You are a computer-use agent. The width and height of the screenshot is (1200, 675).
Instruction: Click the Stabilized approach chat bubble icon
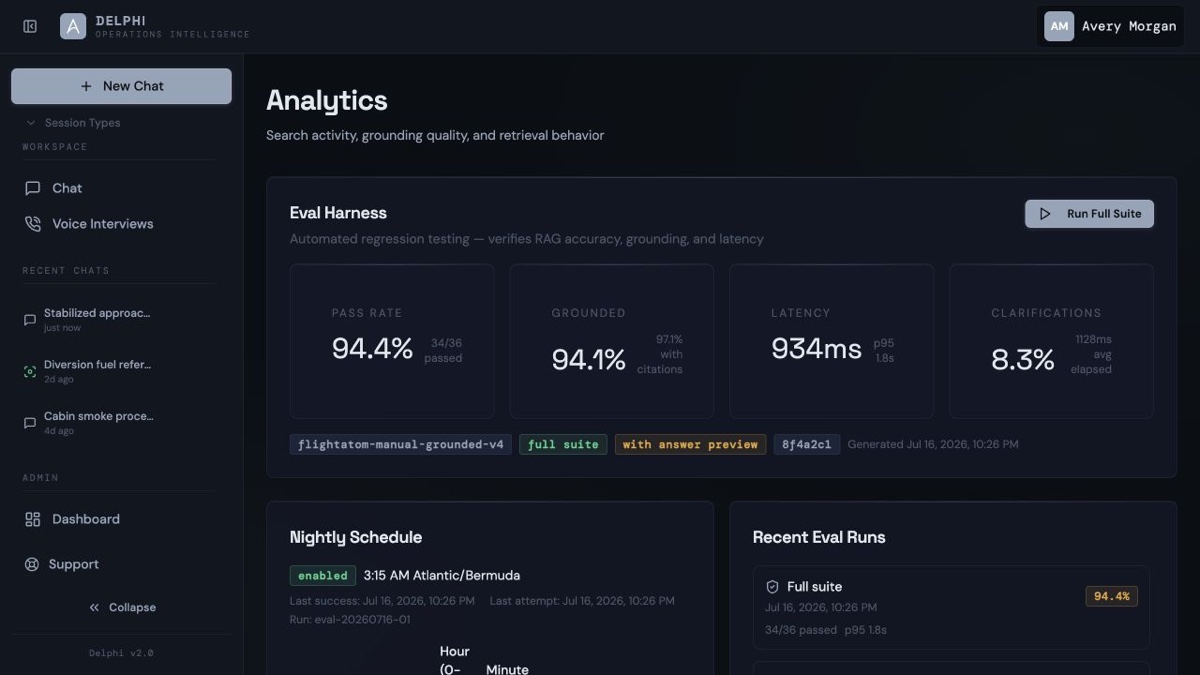coord(30,320)
